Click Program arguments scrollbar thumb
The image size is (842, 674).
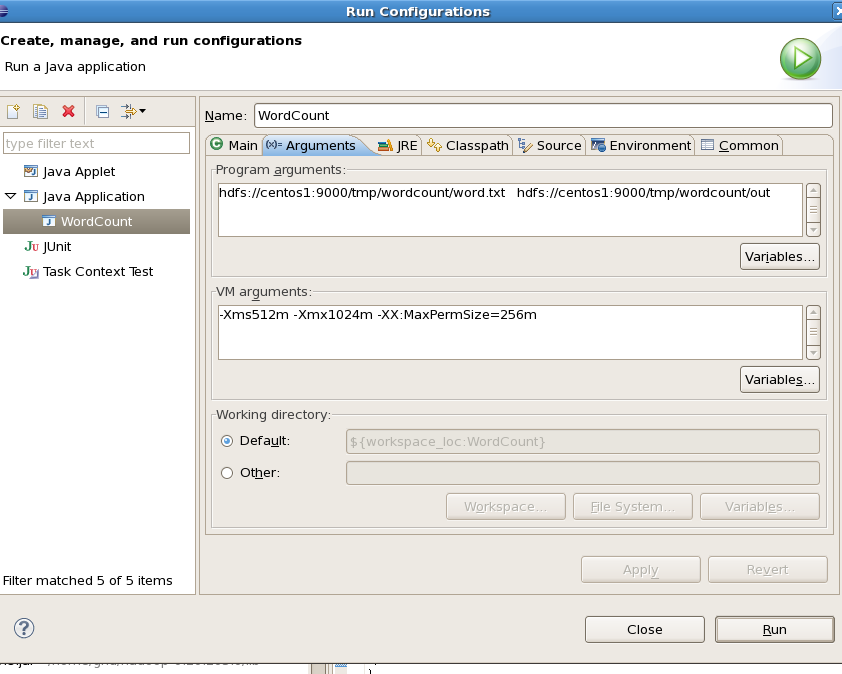click(814, 210)
